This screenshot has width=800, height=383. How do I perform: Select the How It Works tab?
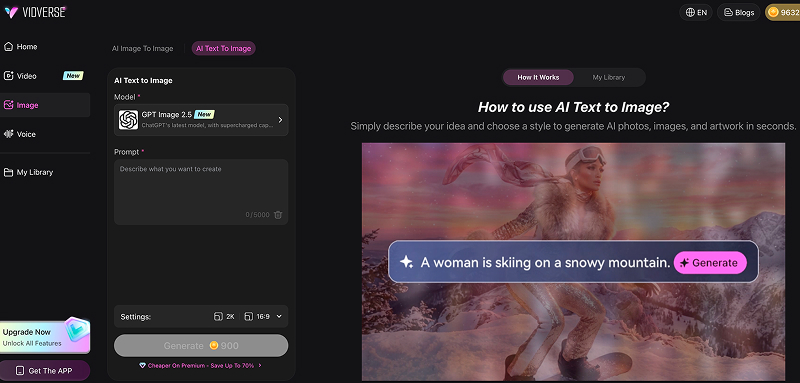[x=538, y=78]
